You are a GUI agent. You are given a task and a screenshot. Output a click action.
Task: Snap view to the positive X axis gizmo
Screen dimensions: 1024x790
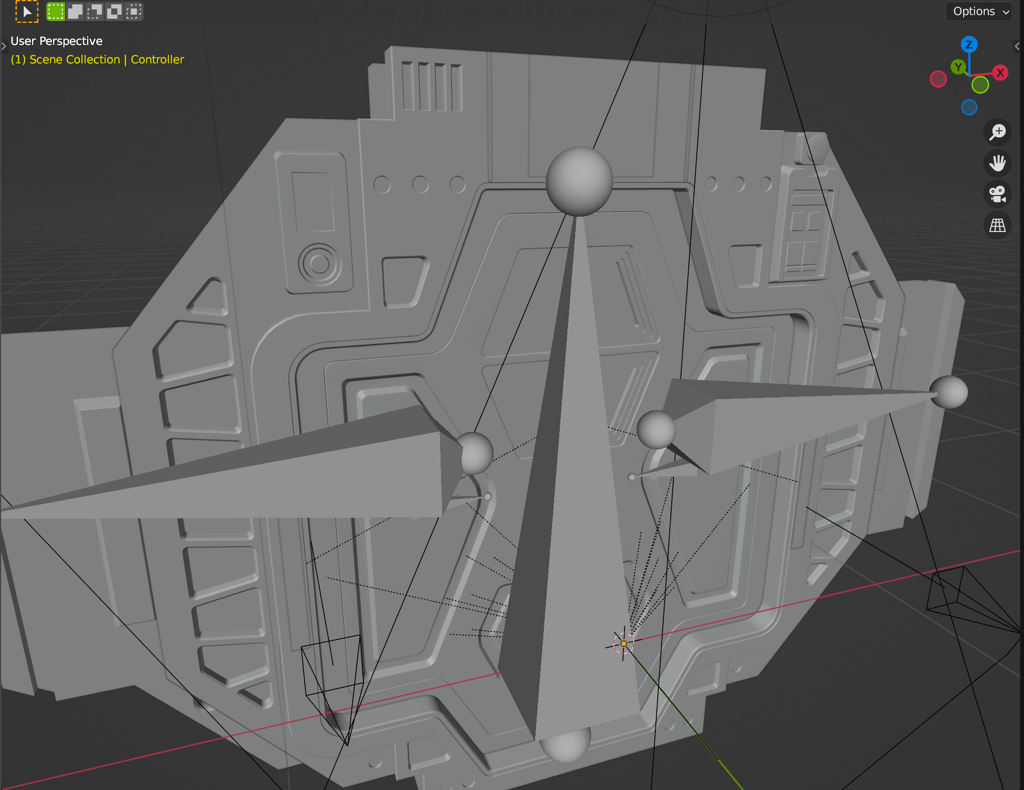(1000, 72)
